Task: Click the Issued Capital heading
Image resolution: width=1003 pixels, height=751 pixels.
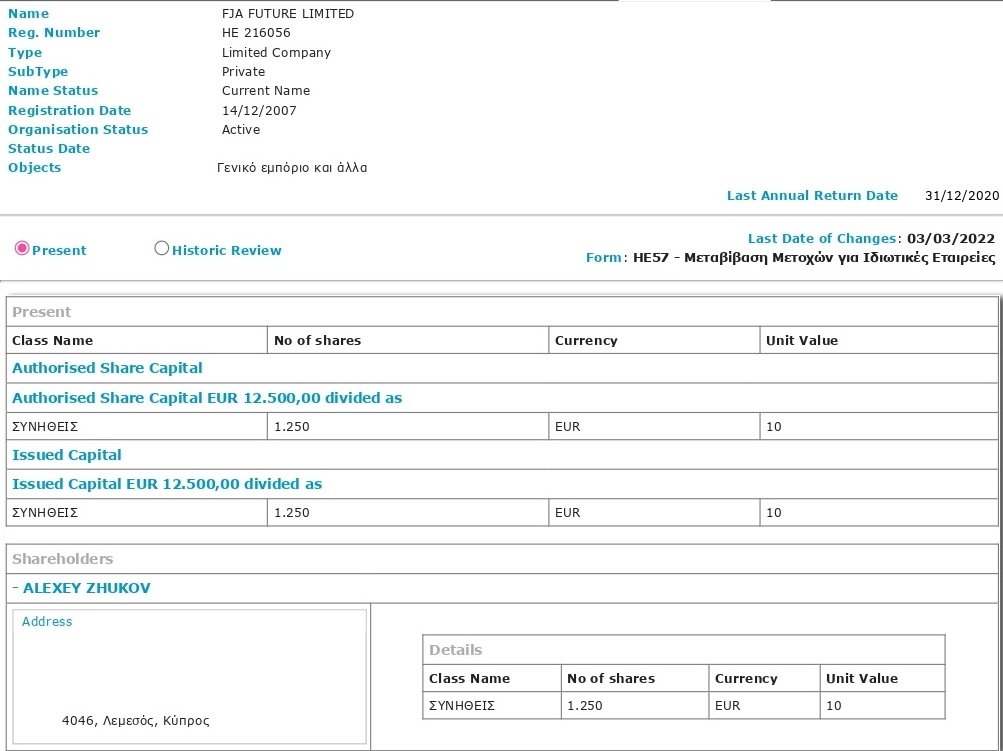Action: 67,455
